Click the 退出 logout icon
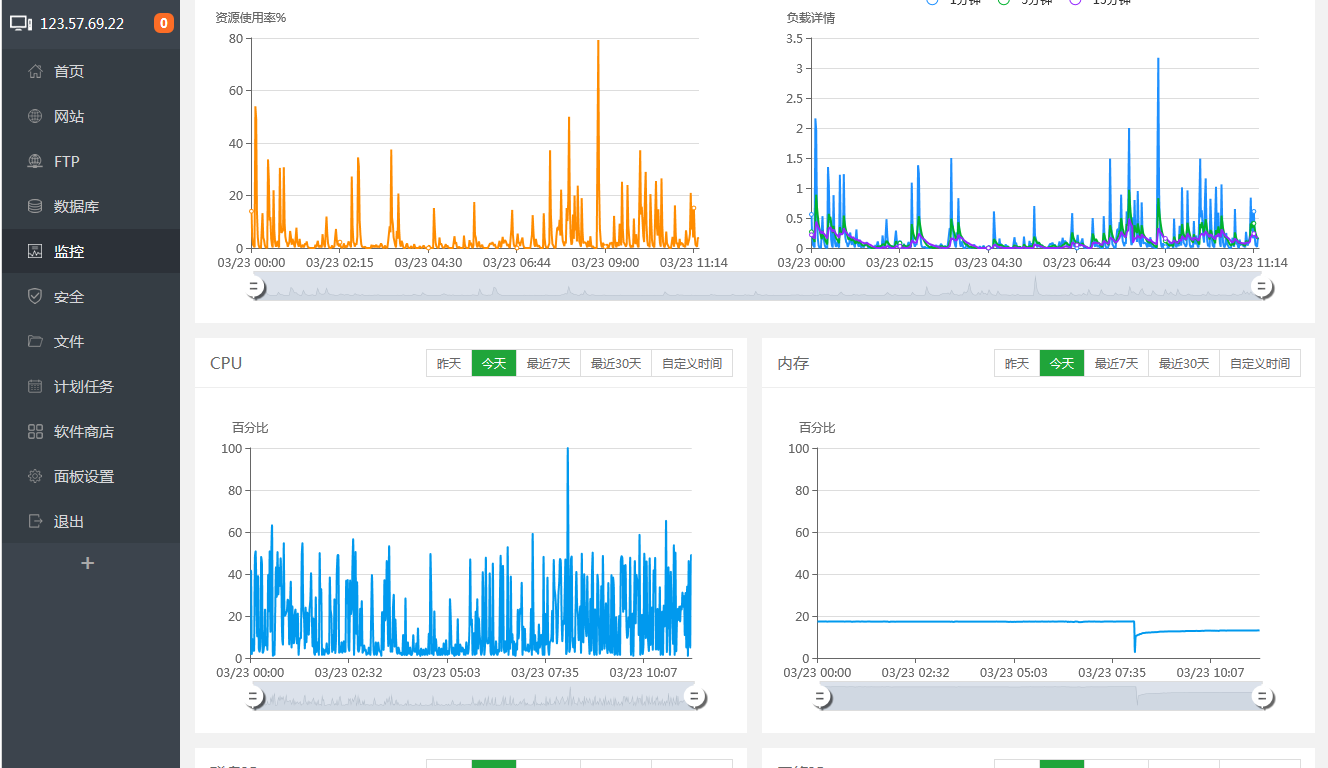The image size is (1328, 768). [35, 521]
